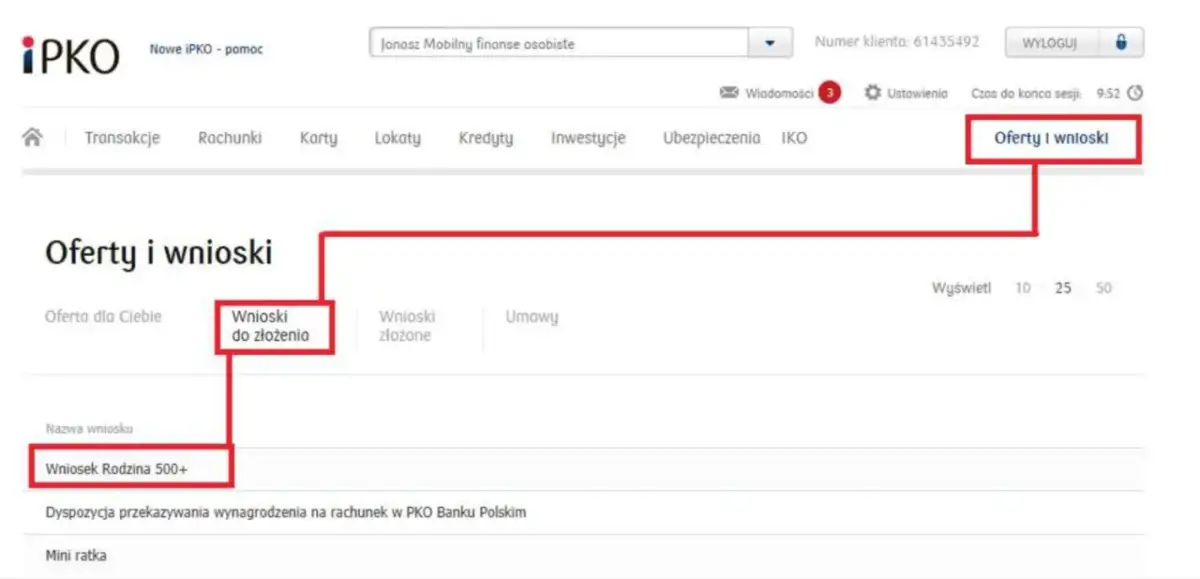The image size is (1200, 579).
Task: Open the Wiadomości envelope icon
Action: pos(730,91)
